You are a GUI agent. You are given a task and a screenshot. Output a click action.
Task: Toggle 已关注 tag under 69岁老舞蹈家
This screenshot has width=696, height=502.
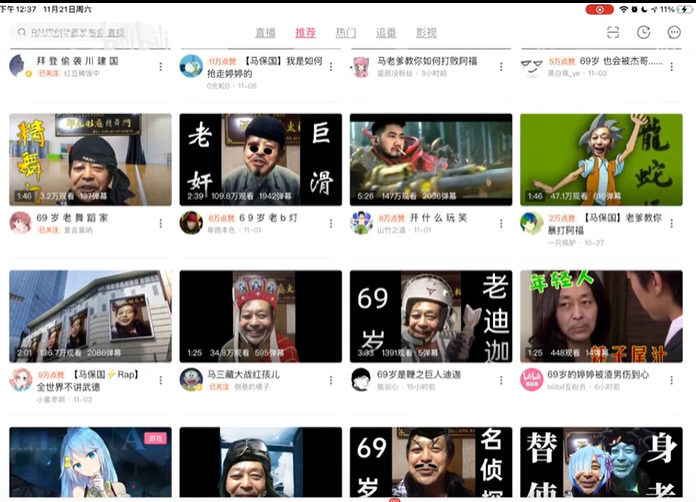pyautogui.click(x=49, y=230)
